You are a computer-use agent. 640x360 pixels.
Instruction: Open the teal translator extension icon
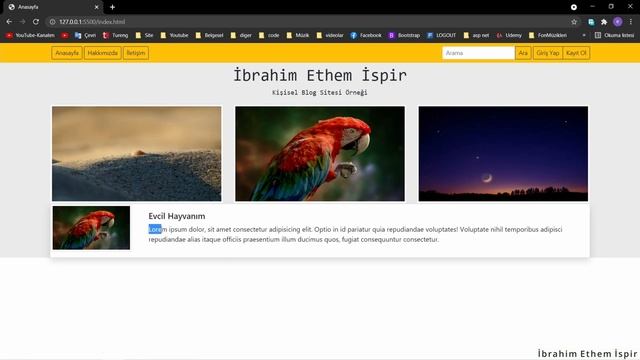point(591,22)
